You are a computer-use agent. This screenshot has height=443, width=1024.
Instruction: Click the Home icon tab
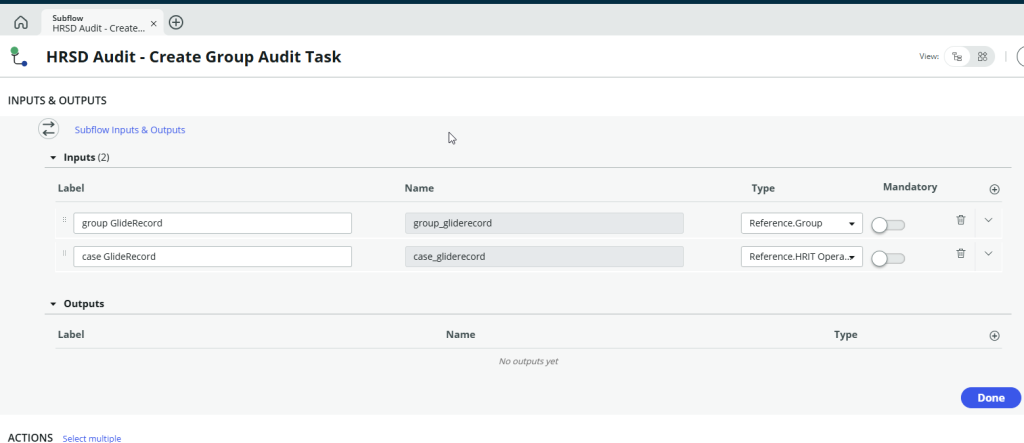20,22
